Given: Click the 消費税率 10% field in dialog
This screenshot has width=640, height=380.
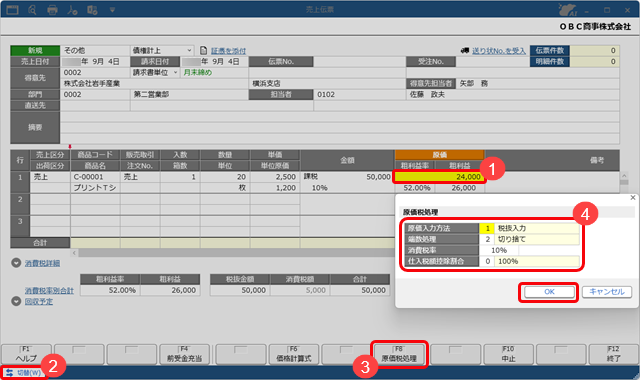Looking at the screenshot, I should (499, 250).
